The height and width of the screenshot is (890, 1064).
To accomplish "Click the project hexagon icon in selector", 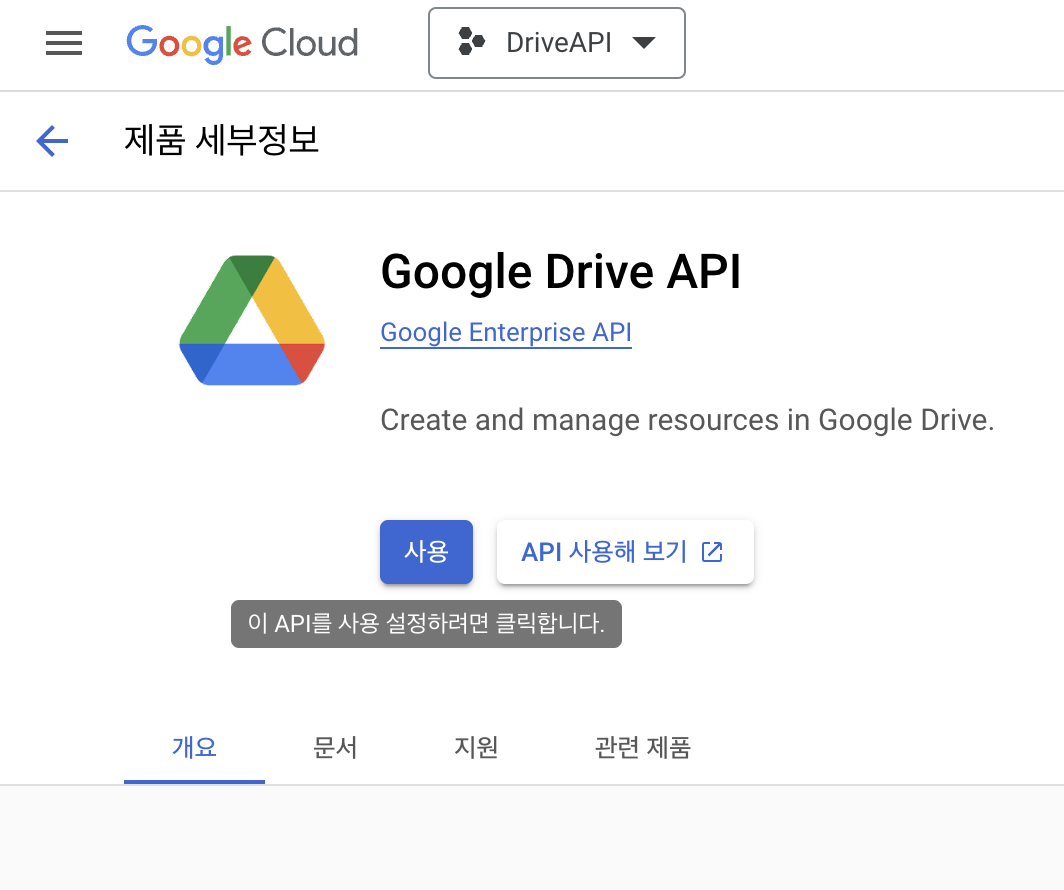I will [x=471, y=42].
